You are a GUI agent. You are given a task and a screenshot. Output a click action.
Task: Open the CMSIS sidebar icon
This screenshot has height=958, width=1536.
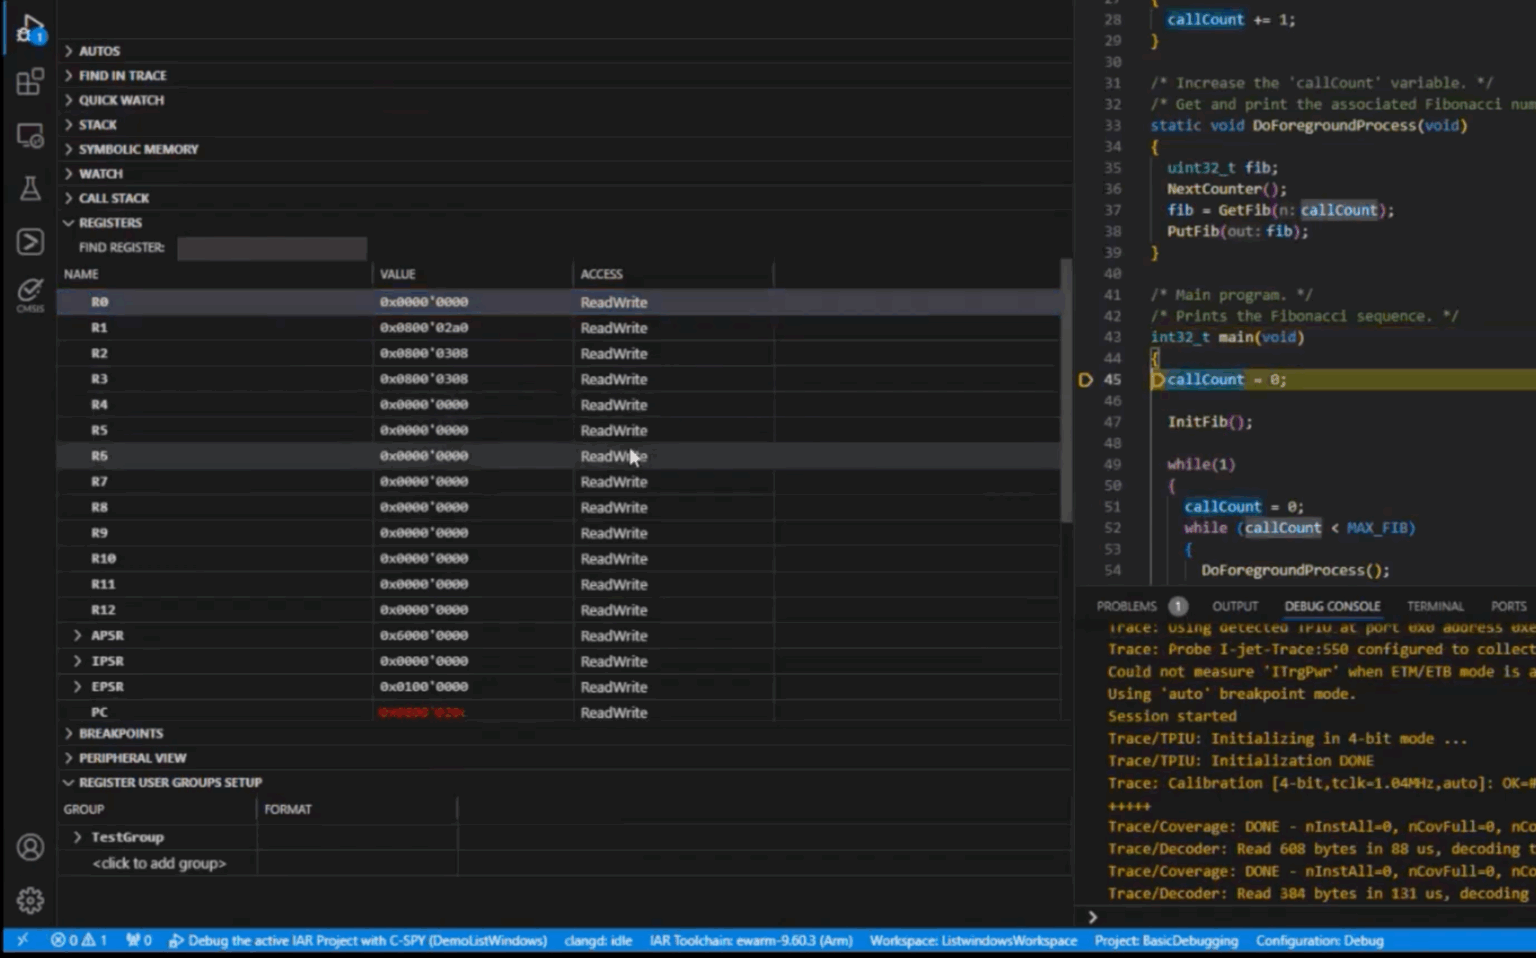tap(30, 294)
